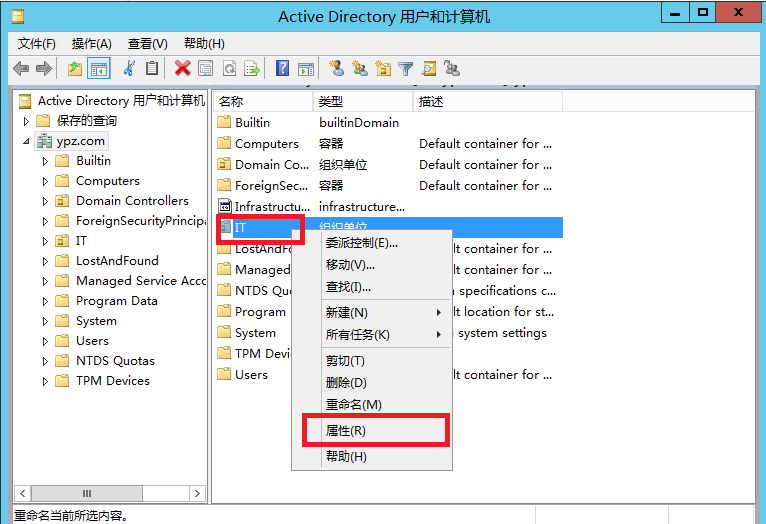The image size is (766, 524).
Task: Select the Domain Co... row in list
Action: pyautogui.click(x=389, y=165)
